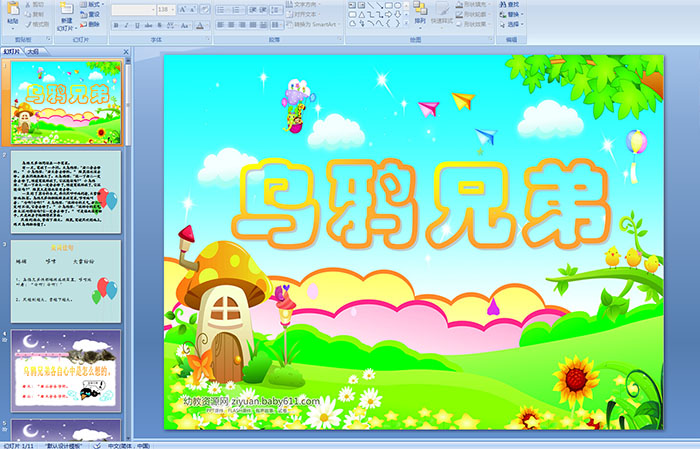Close the slides thumbnail pane
This screenshot has height=449, width=700.
tap(126, 52)
